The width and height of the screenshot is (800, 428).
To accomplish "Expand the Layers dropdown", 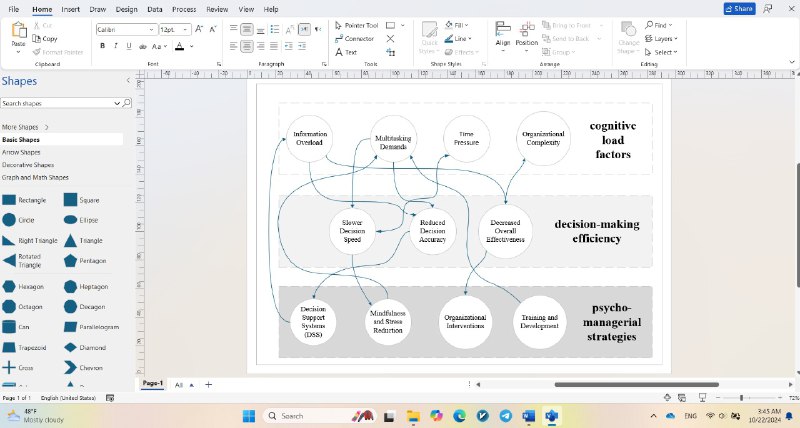I will click(661, 39).
